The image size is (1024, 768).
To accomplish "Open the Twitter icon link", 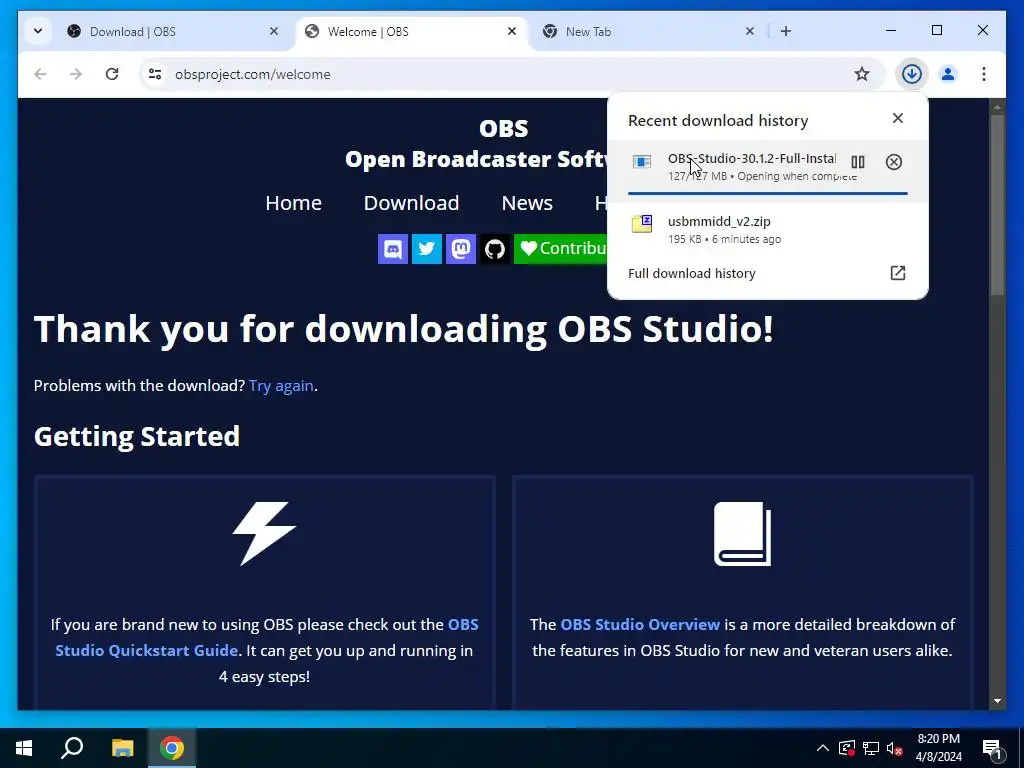I will (426, 249).
